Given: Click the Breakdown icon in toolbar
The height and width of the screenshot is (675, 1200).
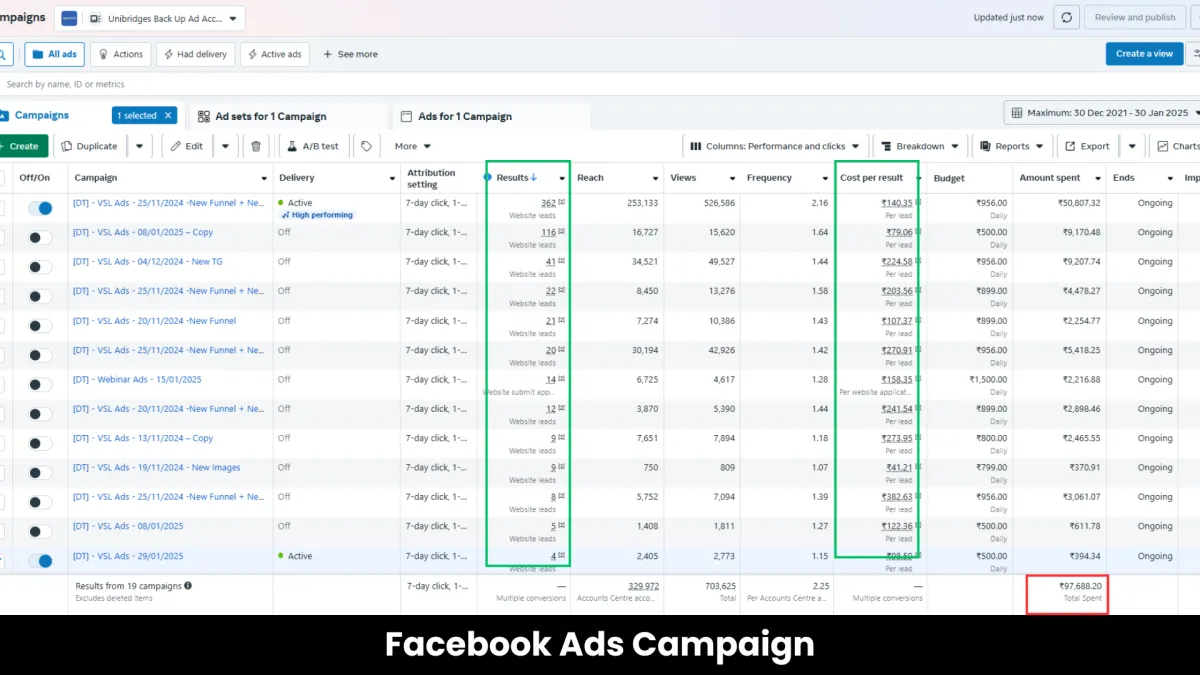Looking at the screenshot, I should pyautogui.click(x=886, y=146).
